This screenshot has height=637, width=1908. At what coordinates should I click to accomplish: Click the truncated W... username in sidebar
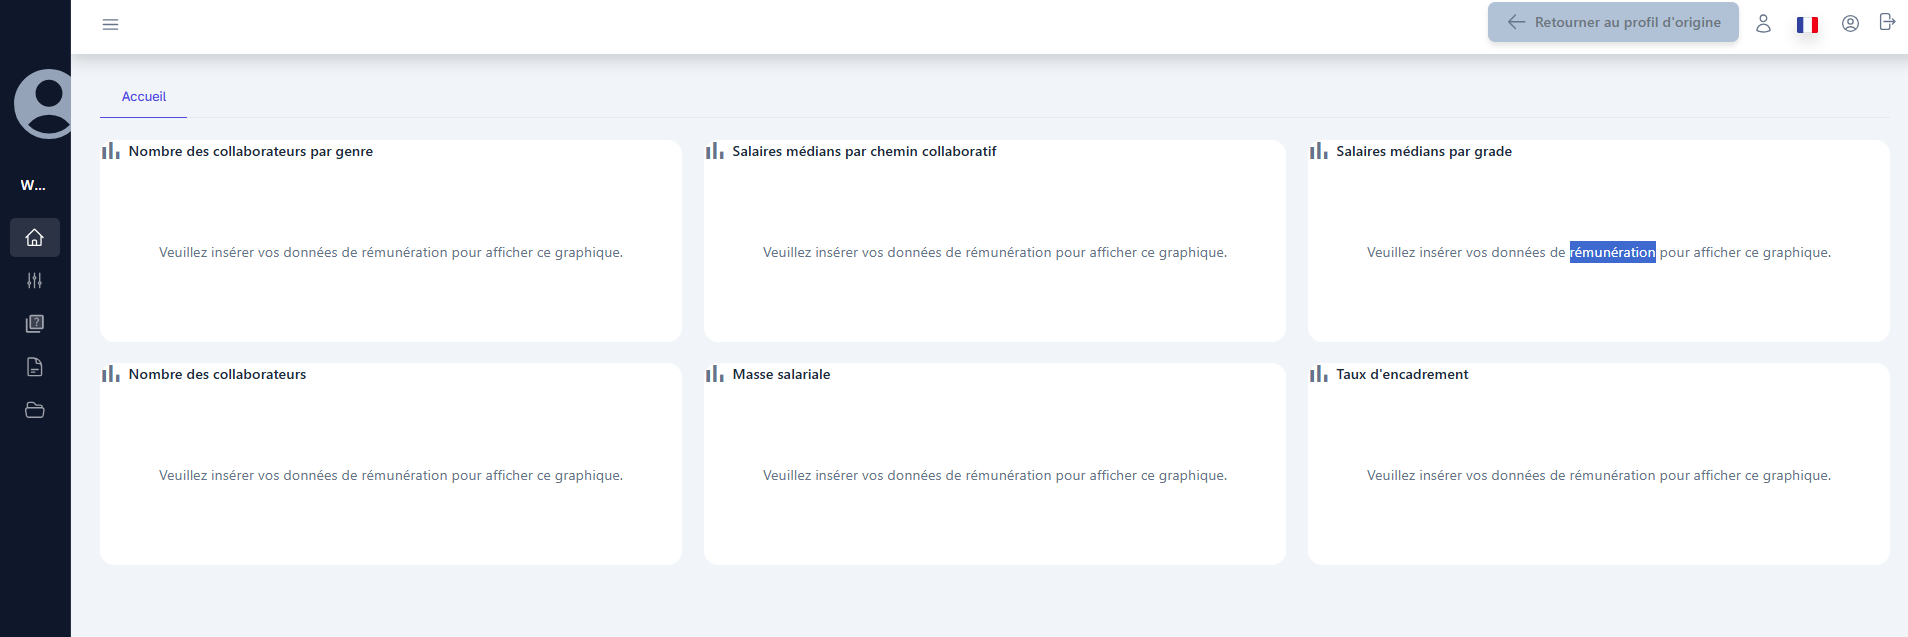33,185
